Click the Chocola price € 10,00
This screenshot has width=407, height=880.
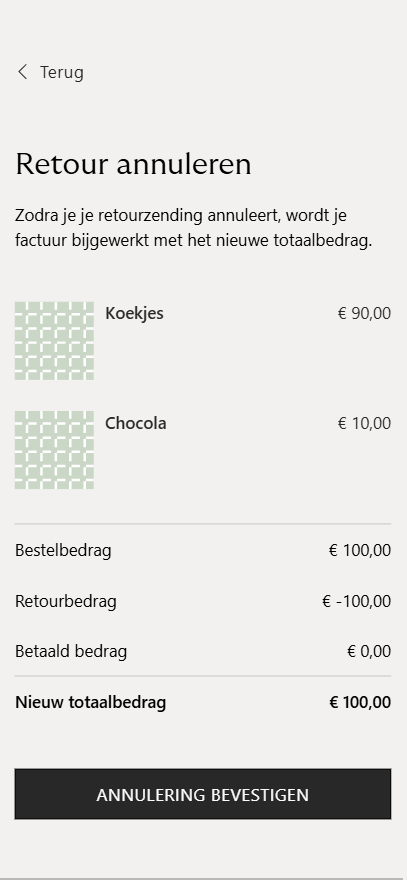click(364, 423)
